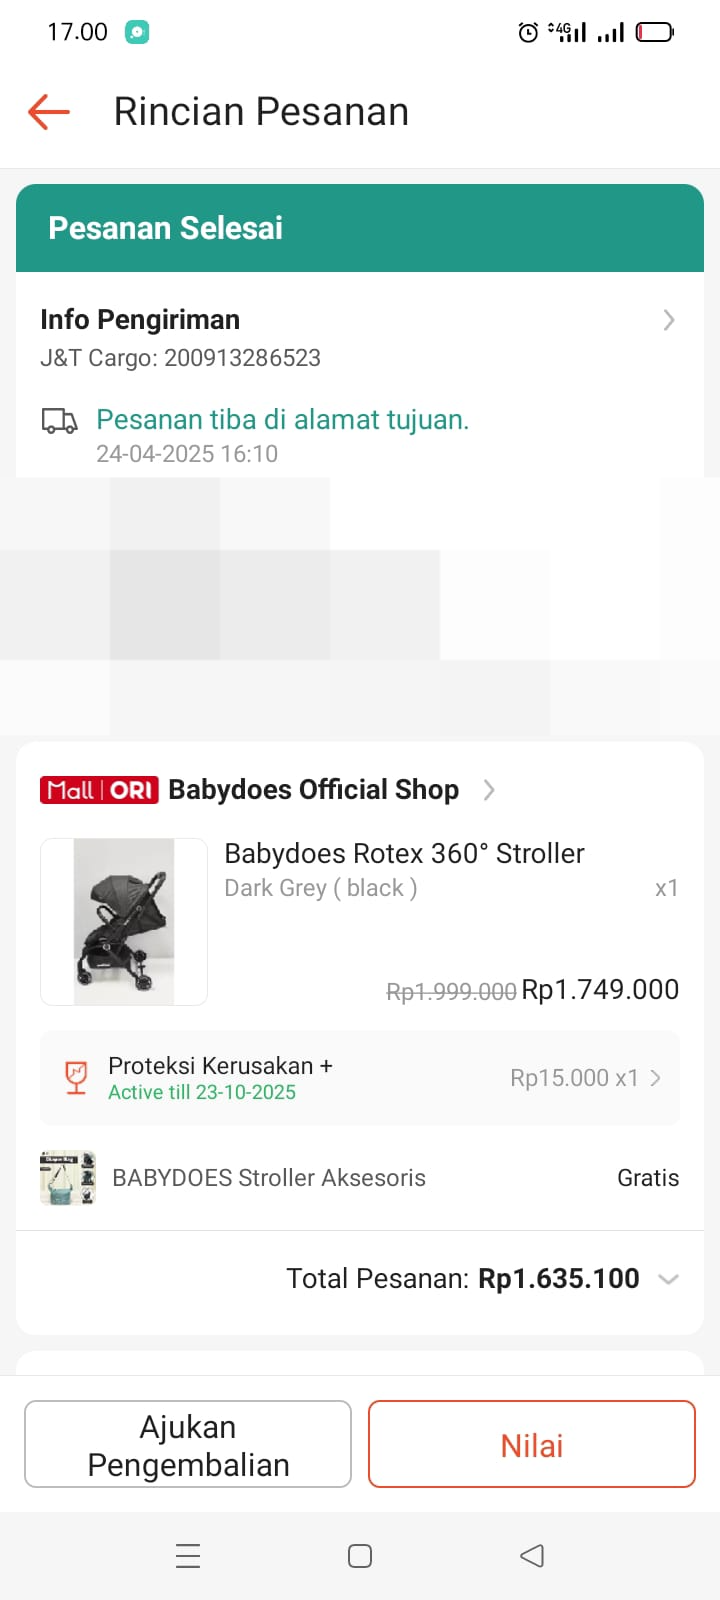The height and width of the screenshot is (1600, 720).
Task: Open Babydoes Official Shop chevron
Action: 489,790
